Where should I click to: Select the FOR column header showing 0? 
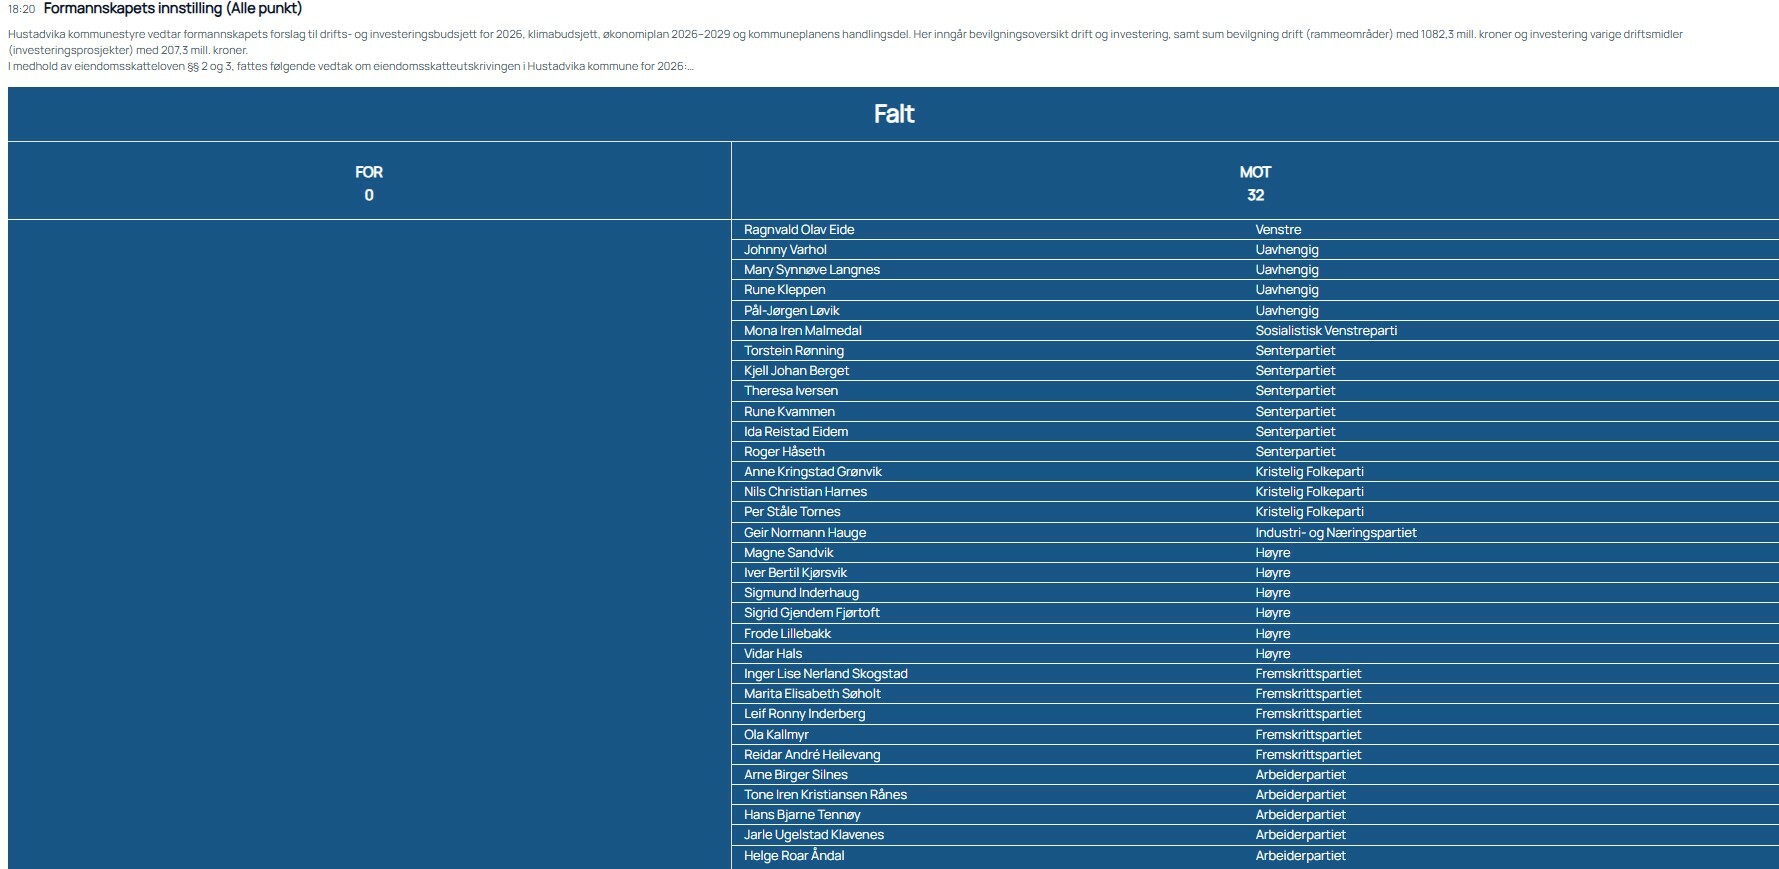pyautogui.click(x=368, y=183)
